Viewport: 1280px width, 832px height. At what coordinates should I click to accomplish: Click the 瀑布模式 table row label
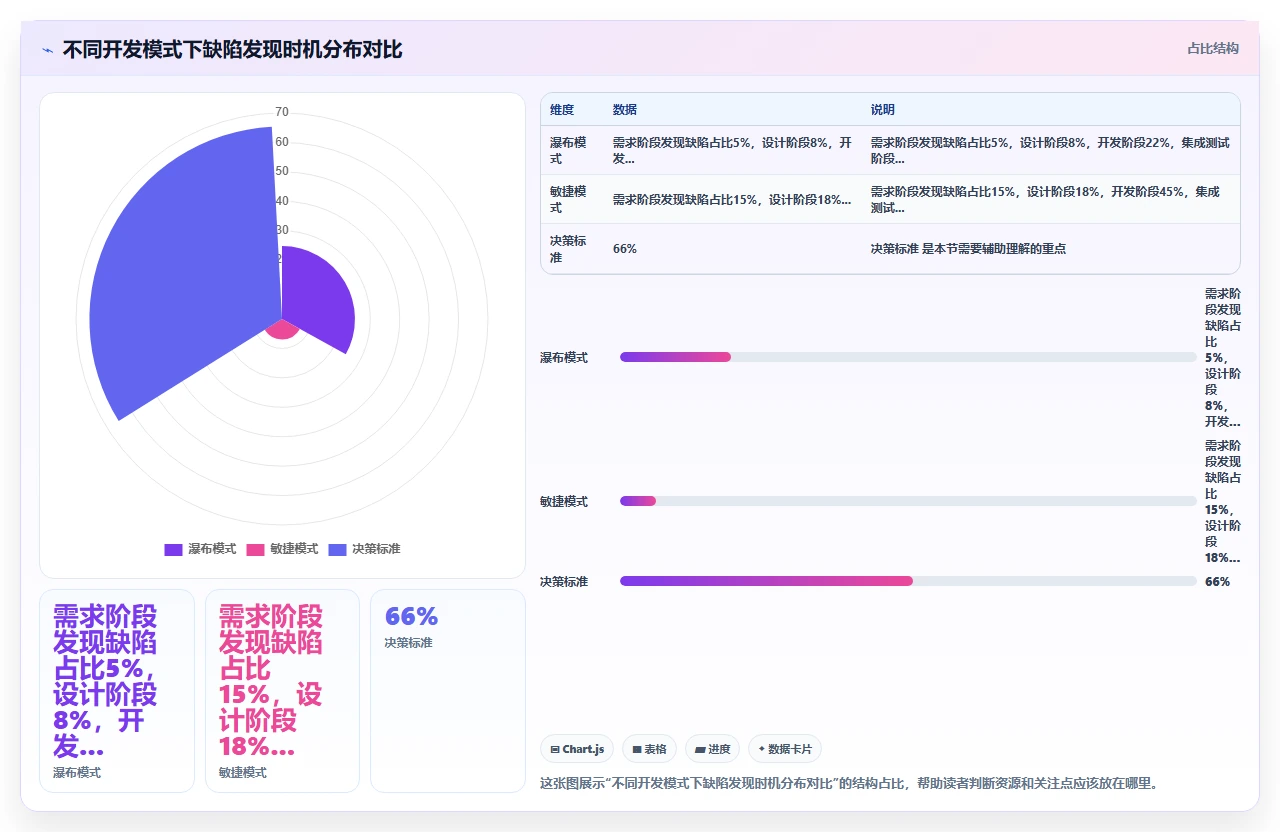coord(568,151)
